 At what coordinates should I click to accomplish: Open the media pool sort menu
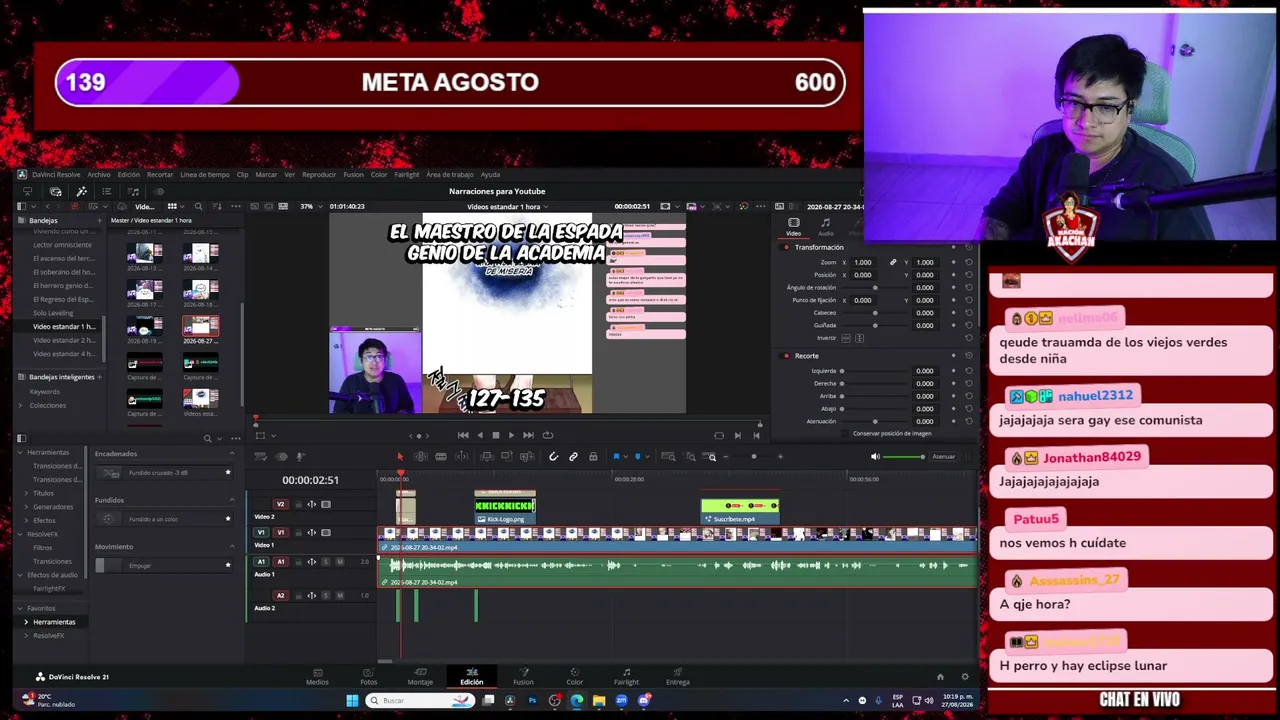(x=217, y=207)
